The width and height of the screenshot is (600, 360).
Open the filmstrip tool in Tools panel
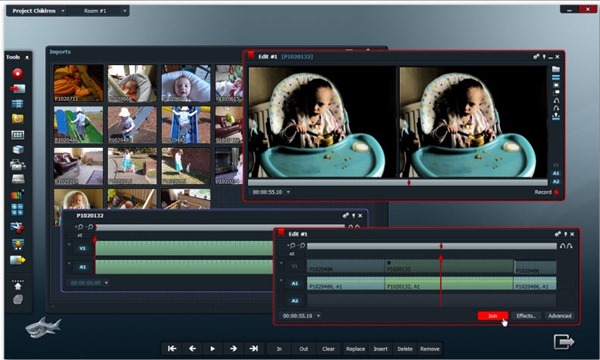(17, 135)
